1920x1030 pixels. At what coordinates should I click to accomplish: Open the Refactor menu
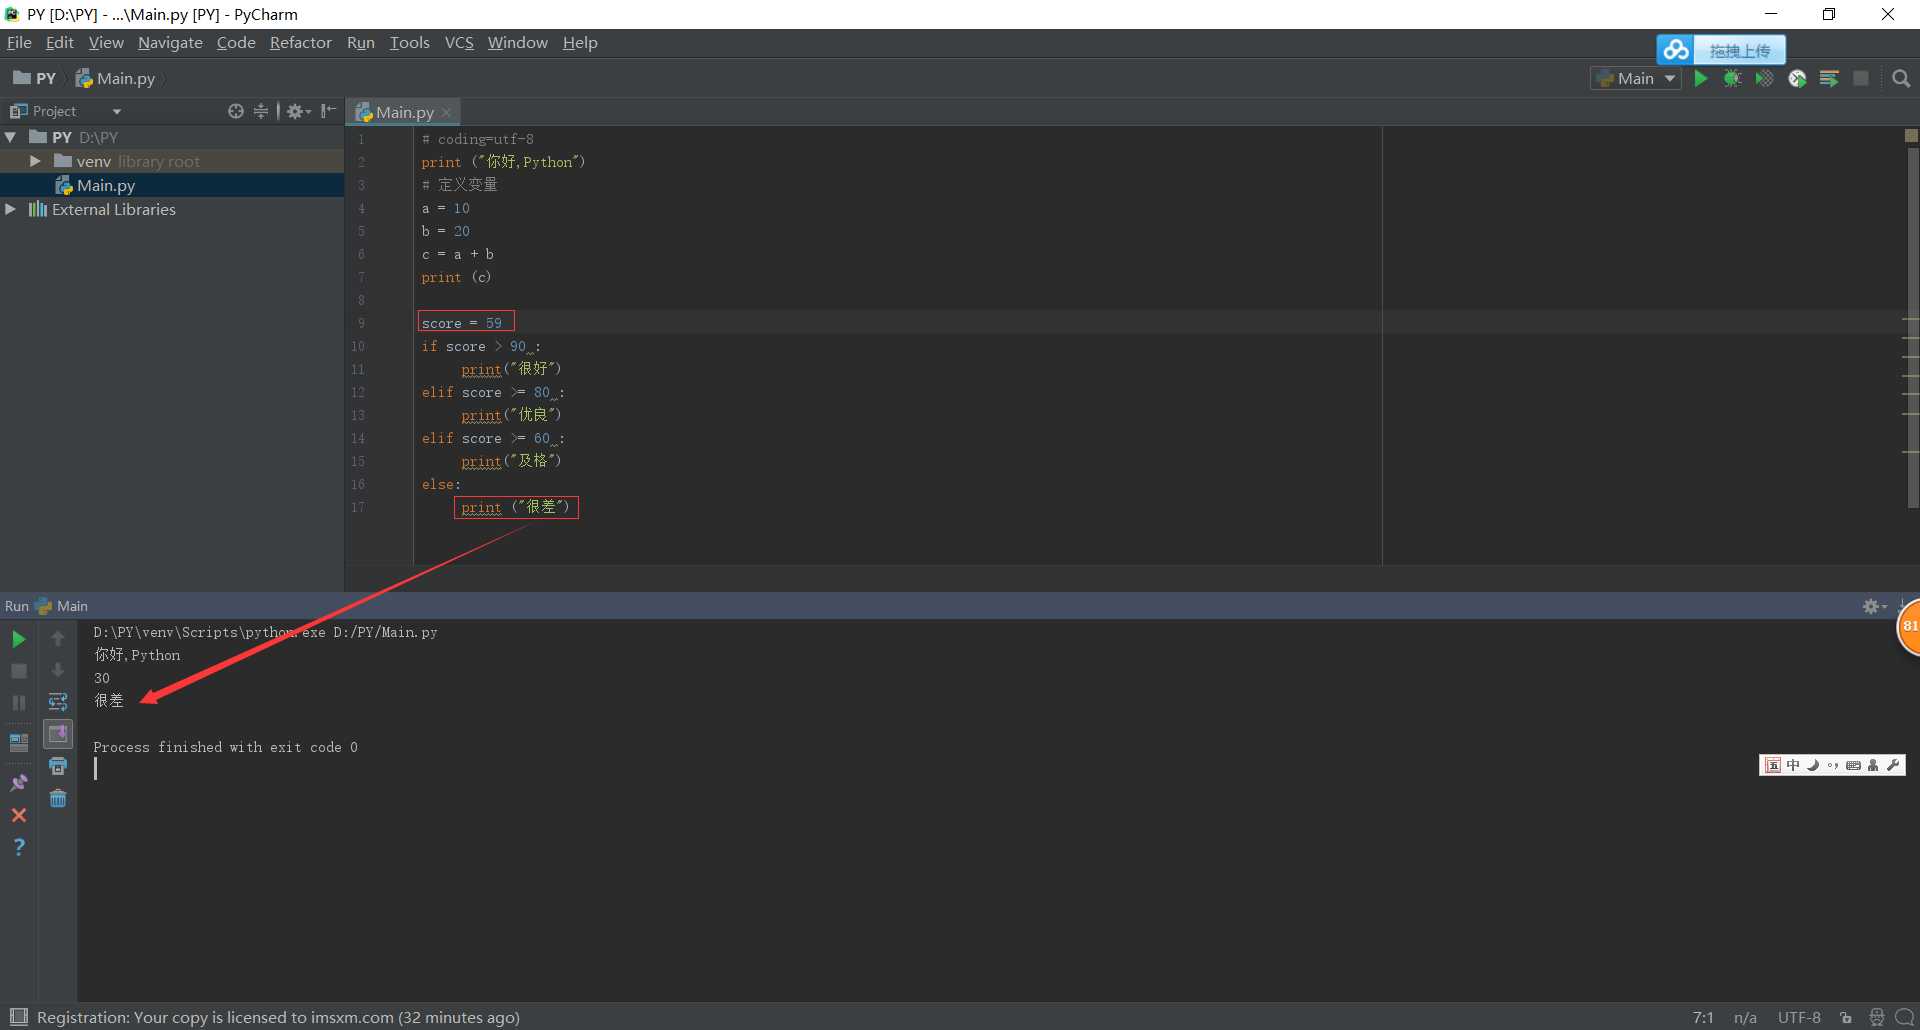coord(300,42)
